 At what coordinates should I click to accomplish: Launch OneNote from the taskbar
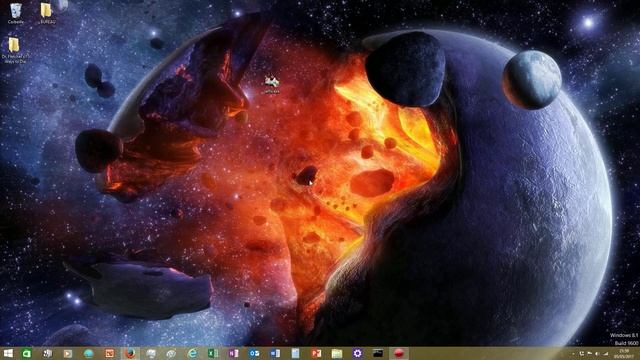coord(234,353)
